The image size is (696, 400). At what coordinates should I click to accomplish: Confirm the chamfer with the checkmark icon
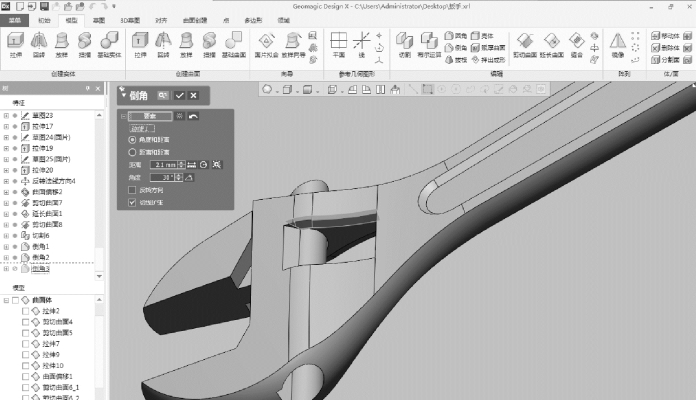pos(179,95)
